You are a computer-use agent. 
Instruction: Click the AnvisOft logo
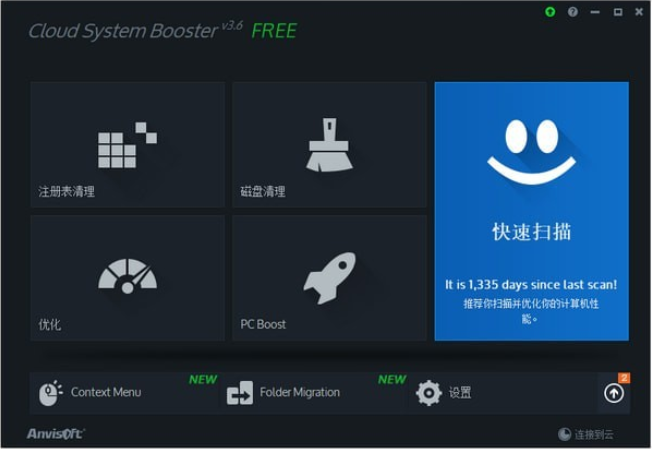56,434
